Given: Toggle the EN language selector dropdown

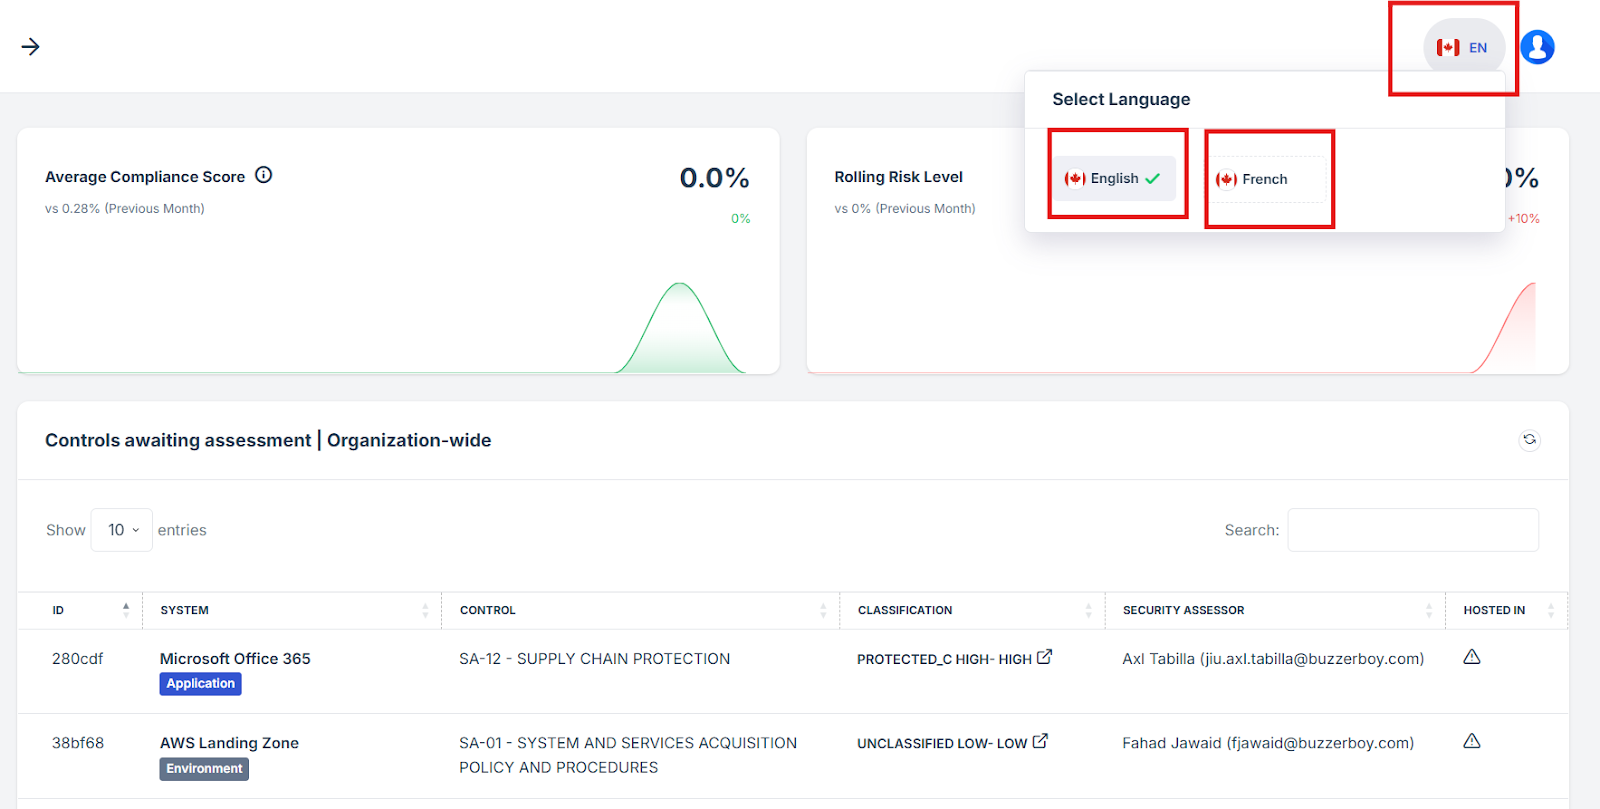Looking at the screenshot, I should point(1463,47).
